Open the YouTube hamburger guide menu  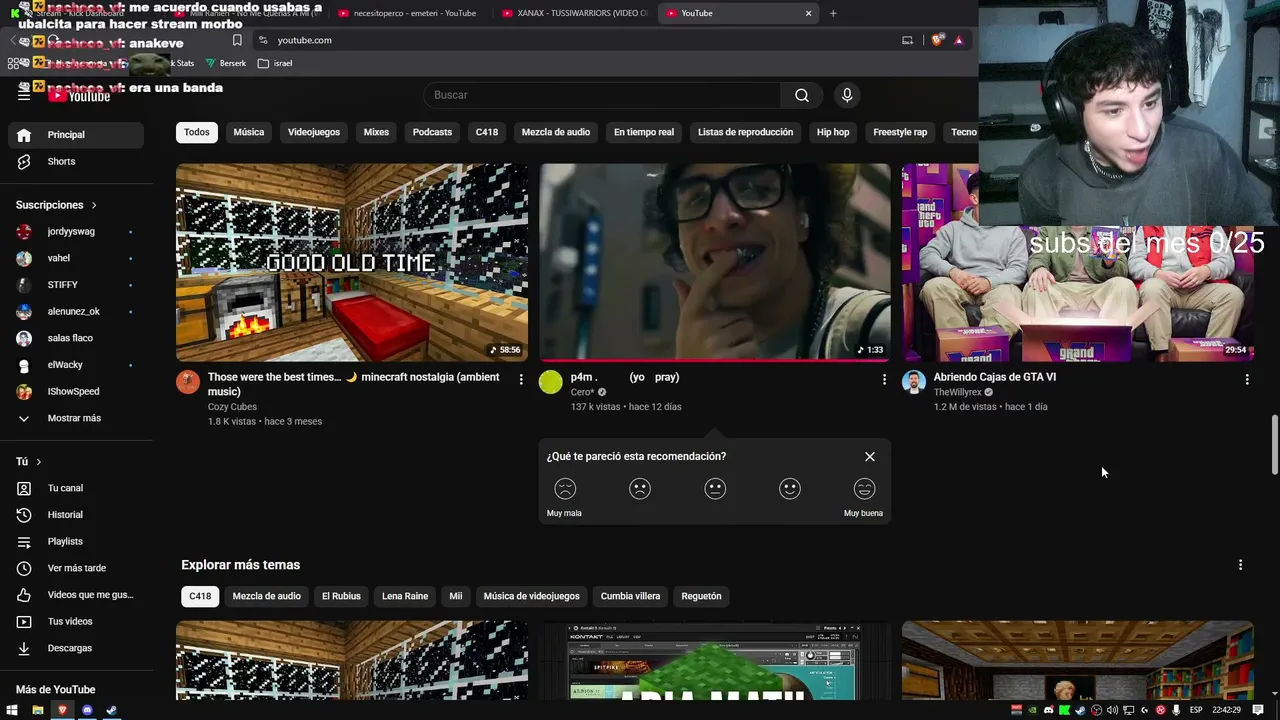(x=24, y=95)
